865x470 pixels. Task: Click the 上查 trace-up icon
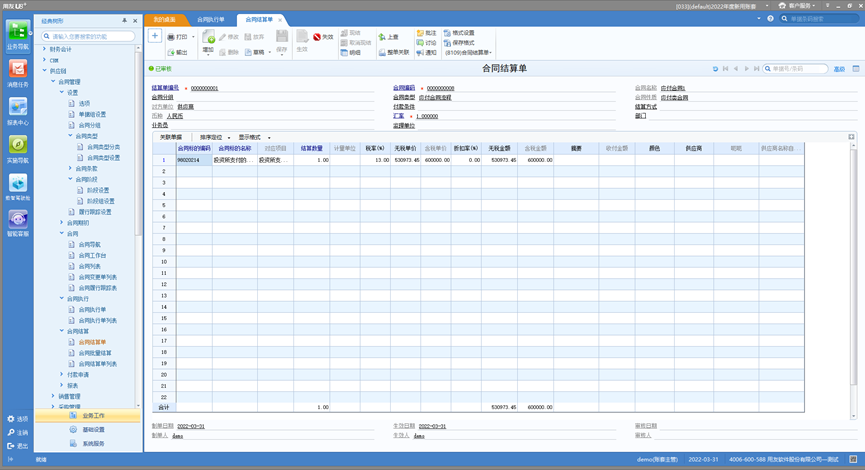[382, 37]
